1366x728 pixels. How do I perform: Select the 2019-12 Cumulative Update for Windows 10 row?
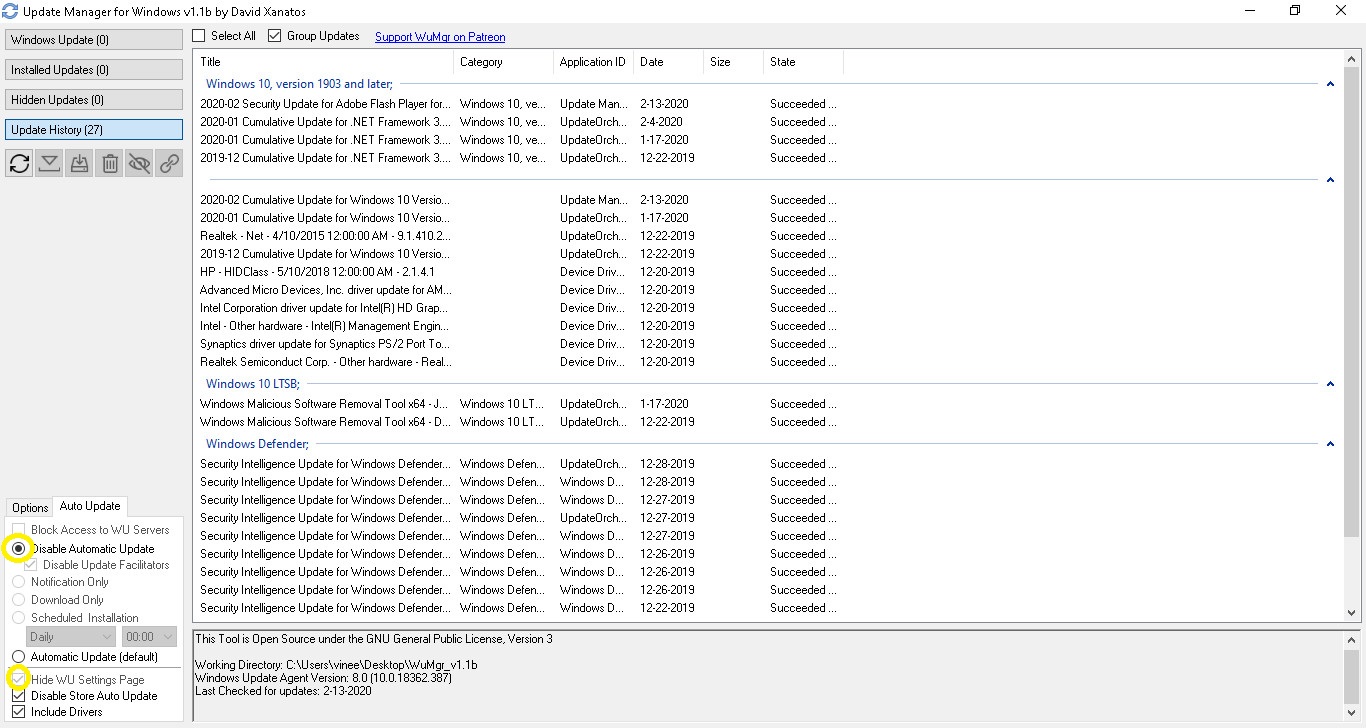[518, 254]
